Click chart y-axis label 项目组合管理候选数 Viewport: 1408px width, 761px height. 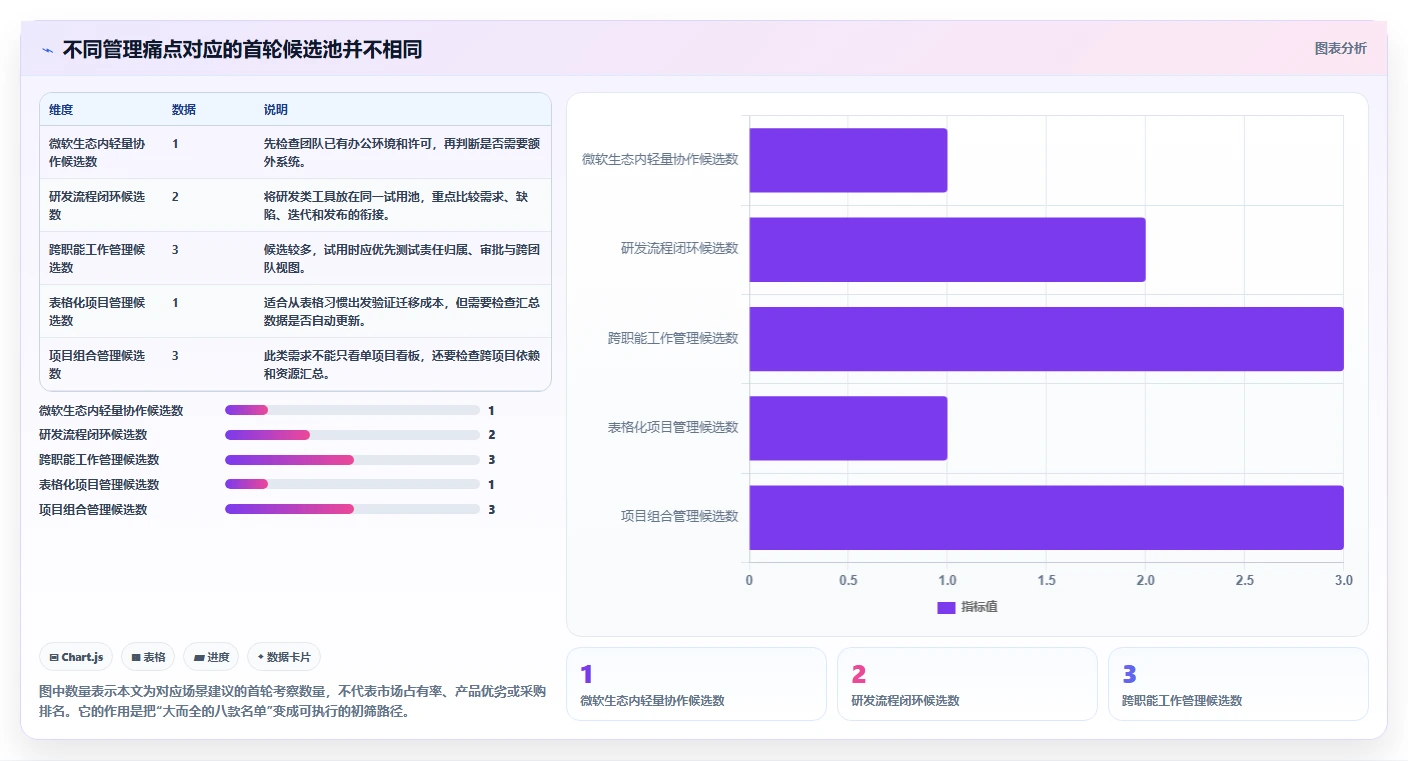coord(679,517)
